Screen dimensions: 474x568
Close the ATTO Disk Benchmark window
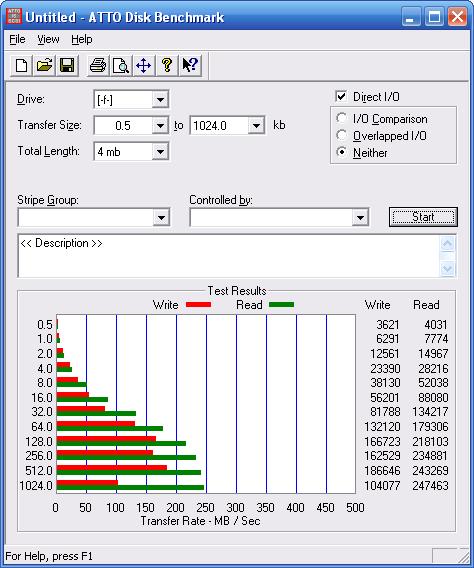pyautogui.click(x=457, y=17)
